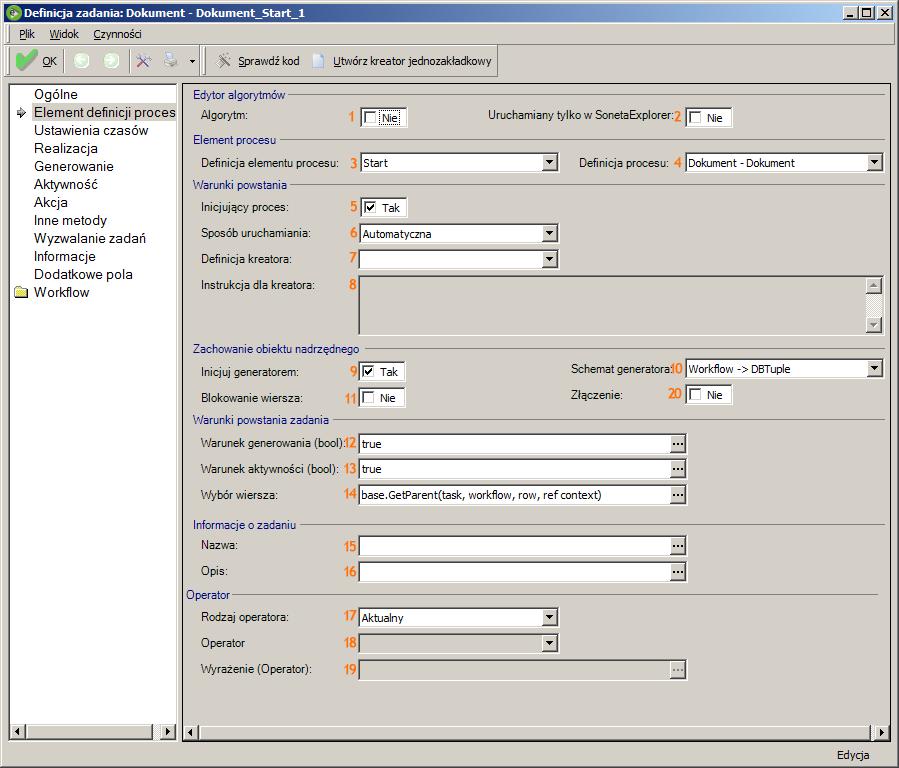
Task: Toggle the Algorytm checkbox
Action: click(x=370, y=117)
